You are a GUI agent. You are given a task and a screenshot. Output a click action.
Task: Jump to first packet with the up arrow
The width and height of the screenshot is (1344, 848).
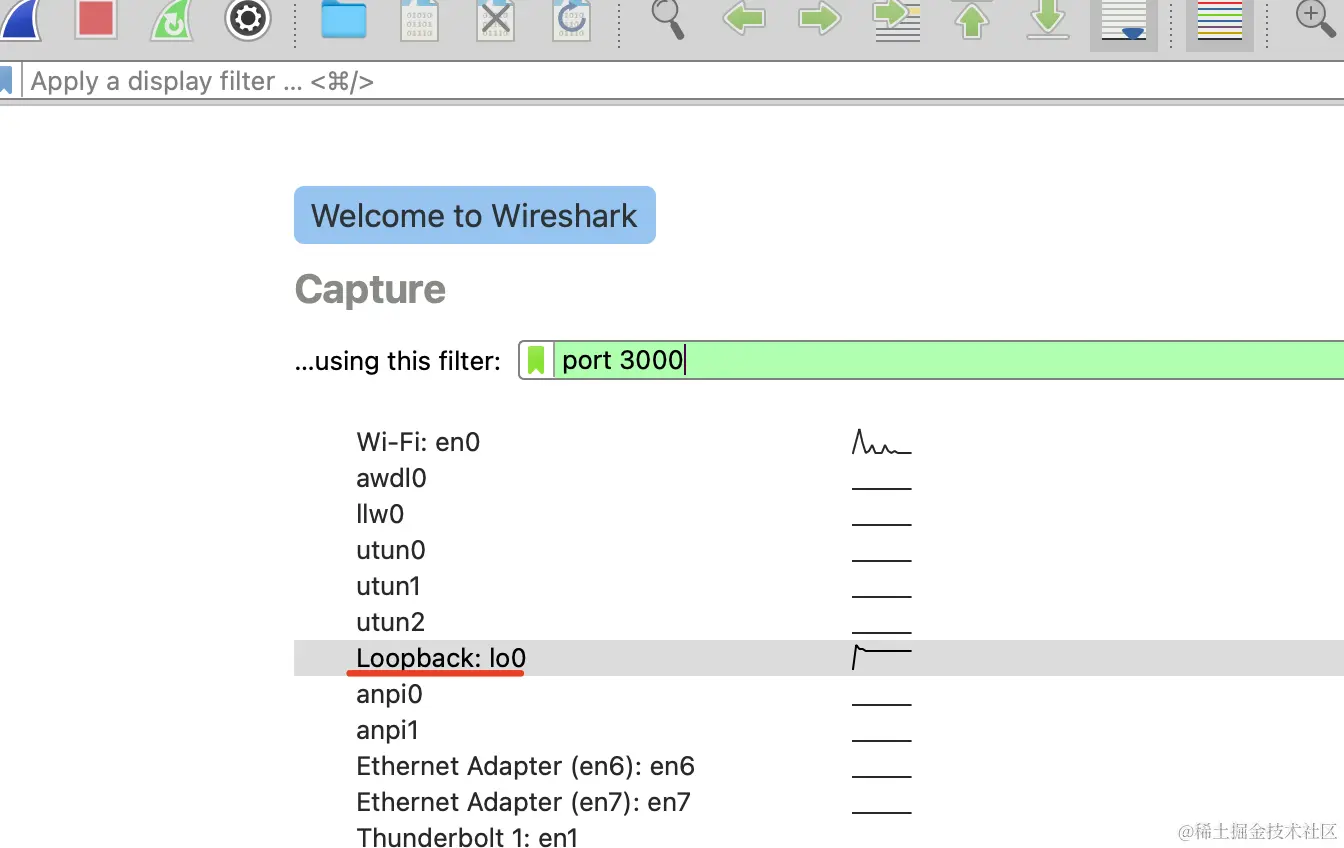pos(972,20)
